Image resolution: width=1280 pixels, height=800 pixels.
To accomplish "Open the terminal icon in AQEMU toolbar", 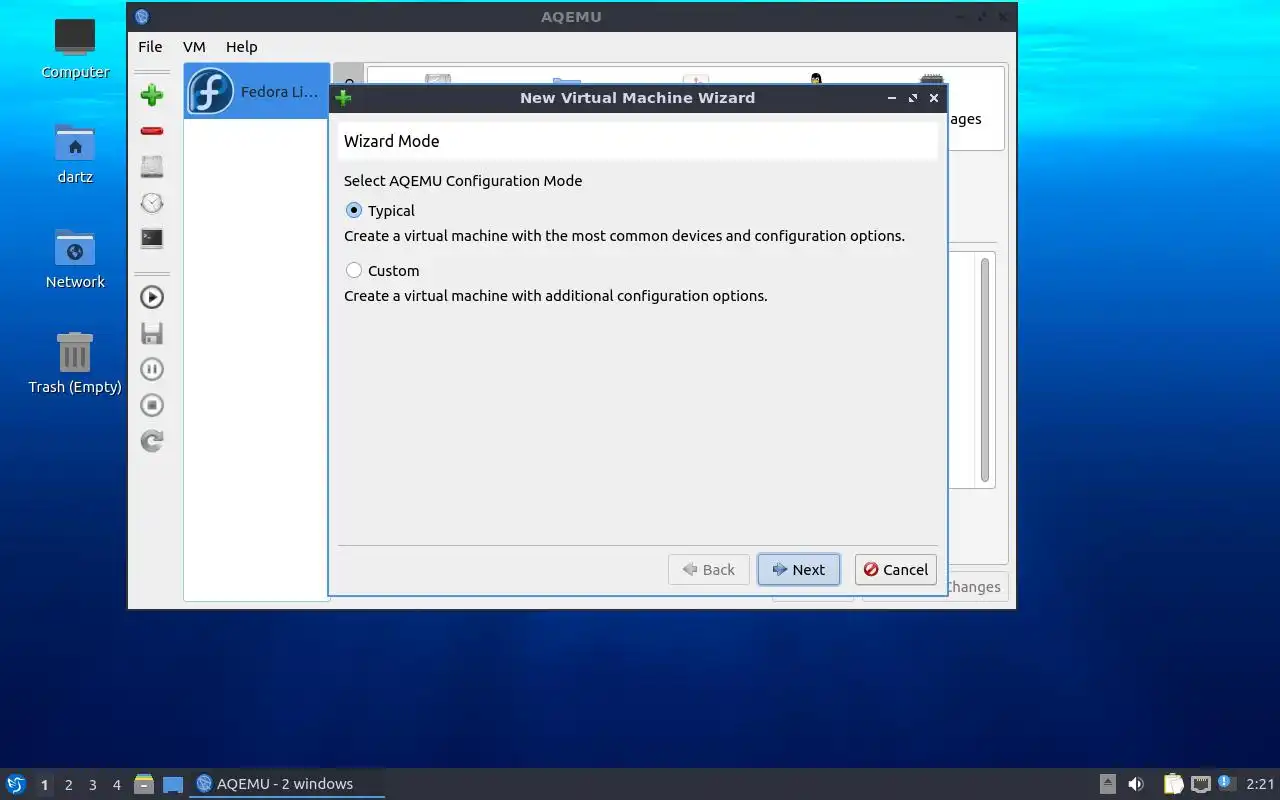I will pos(152,238).
